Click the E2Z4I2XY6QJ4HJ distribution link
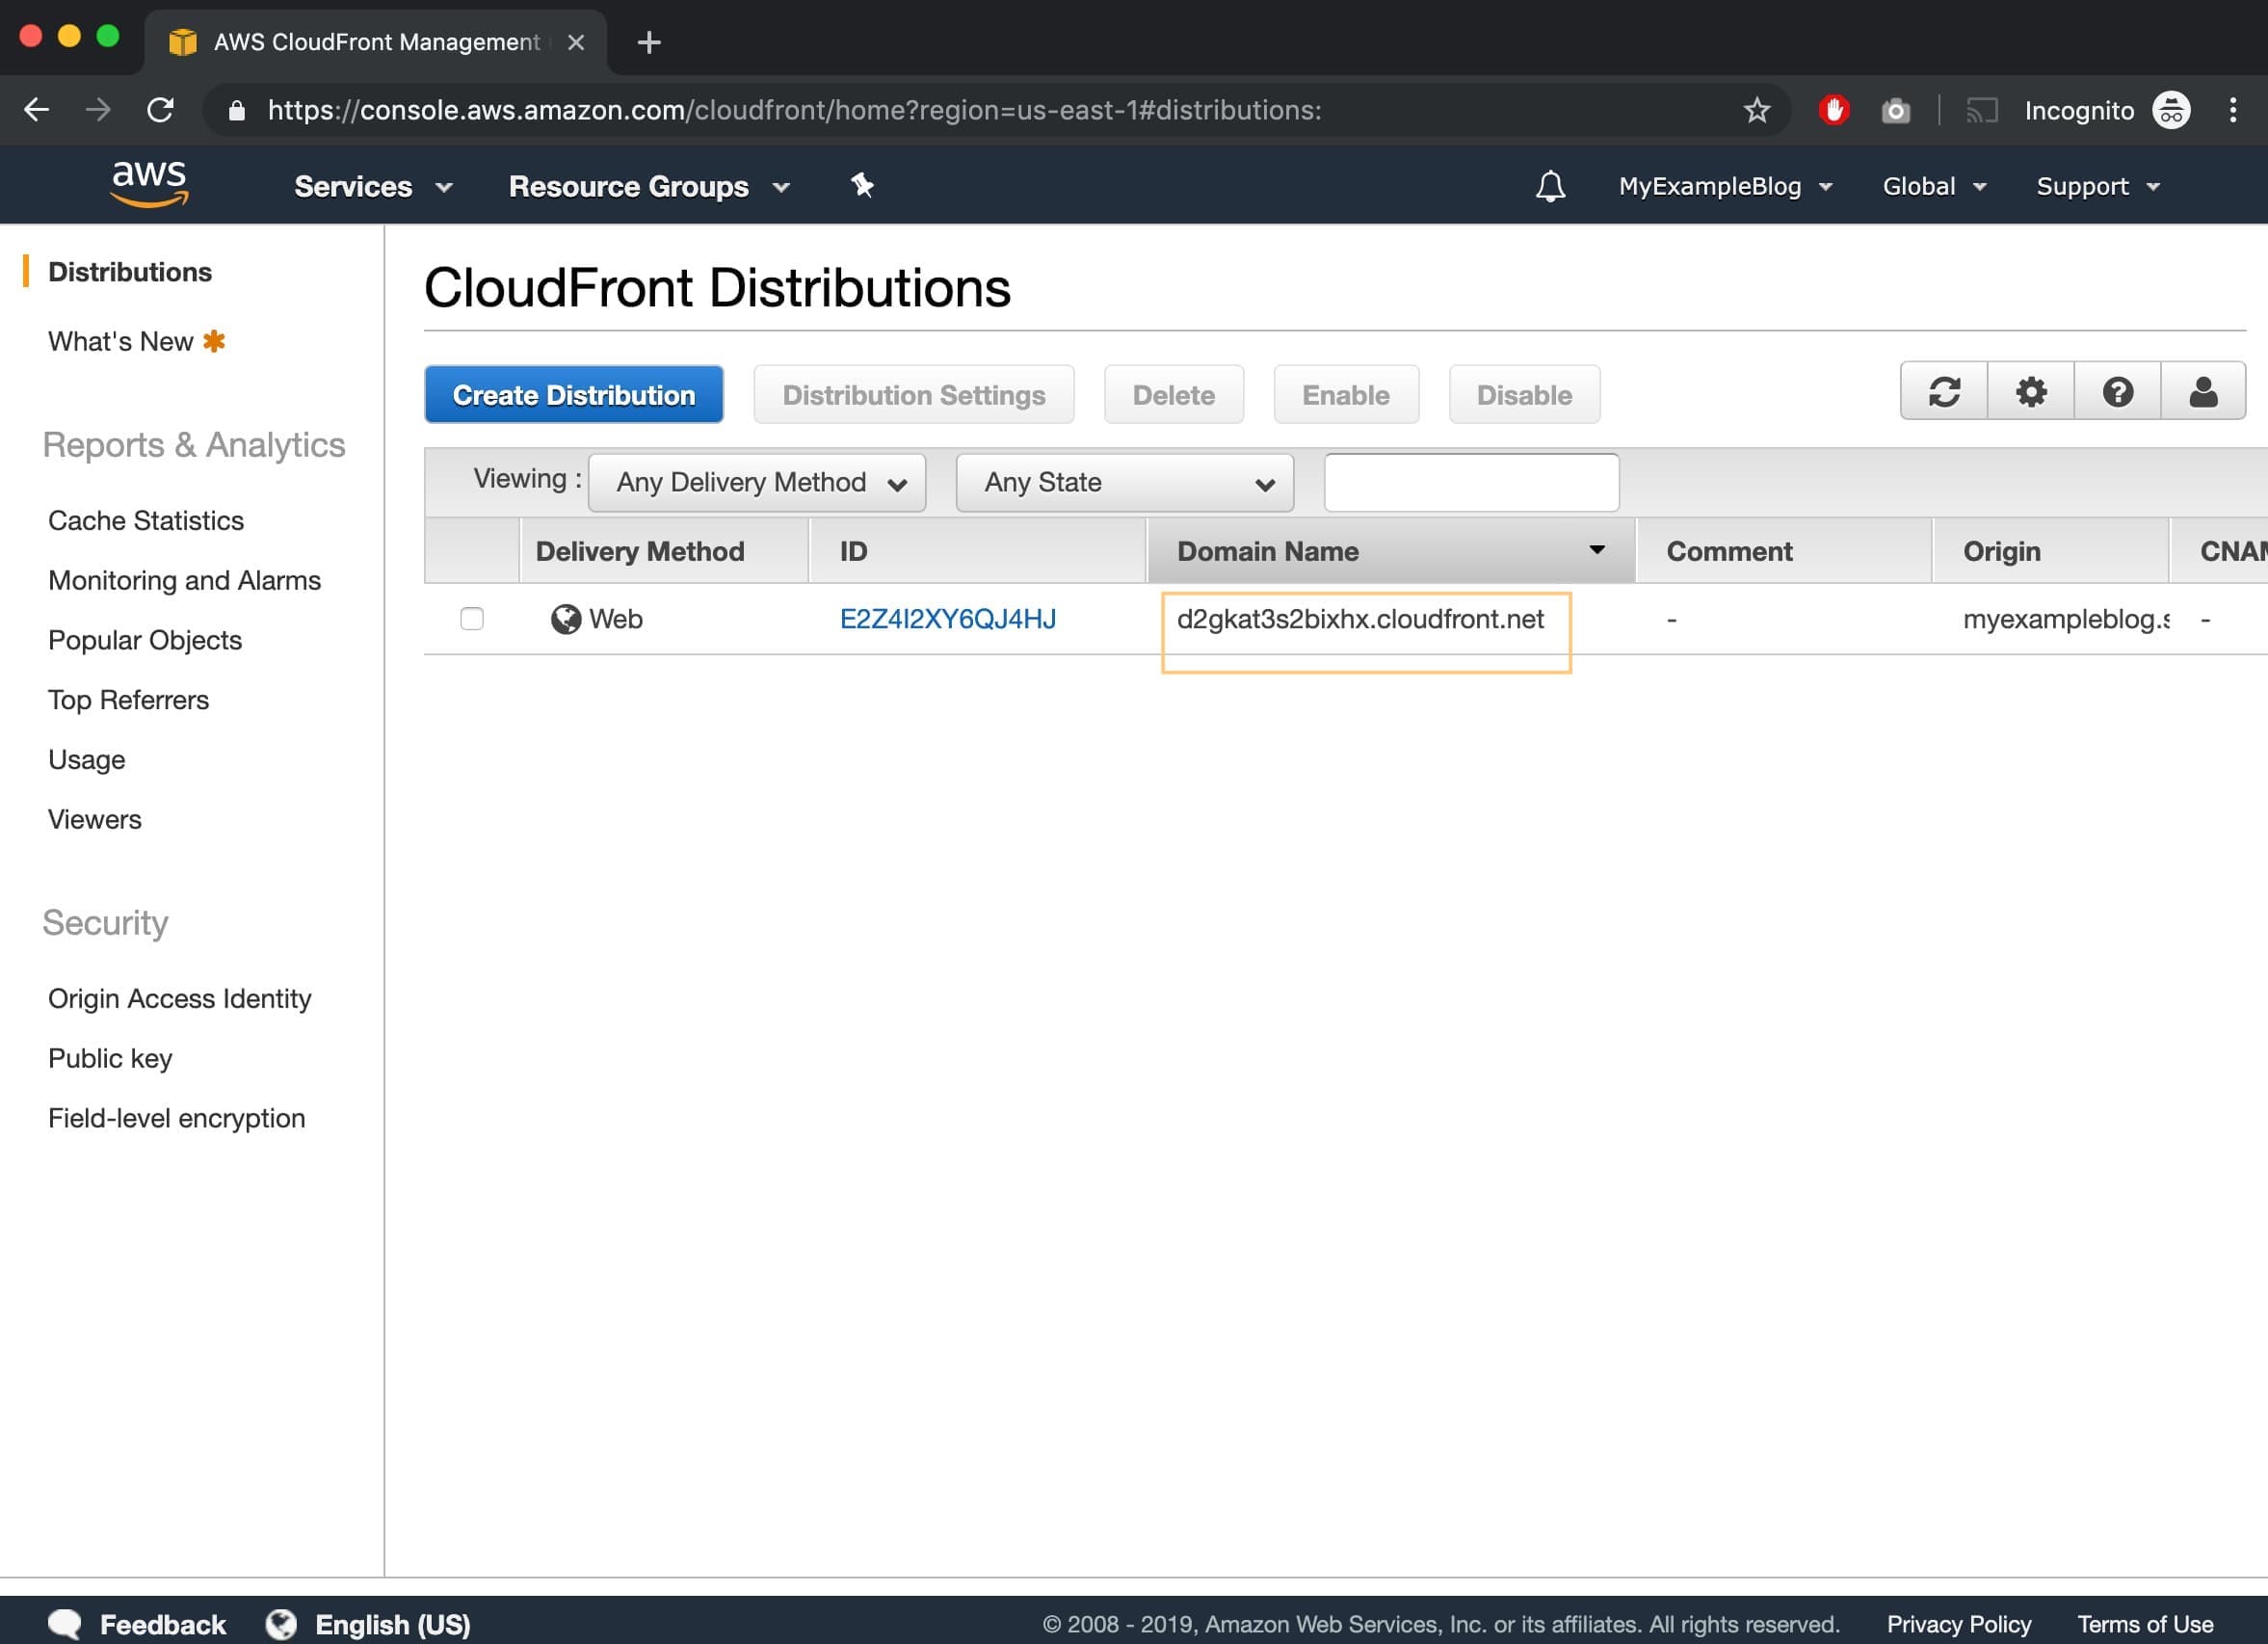 tap(945, 619)
